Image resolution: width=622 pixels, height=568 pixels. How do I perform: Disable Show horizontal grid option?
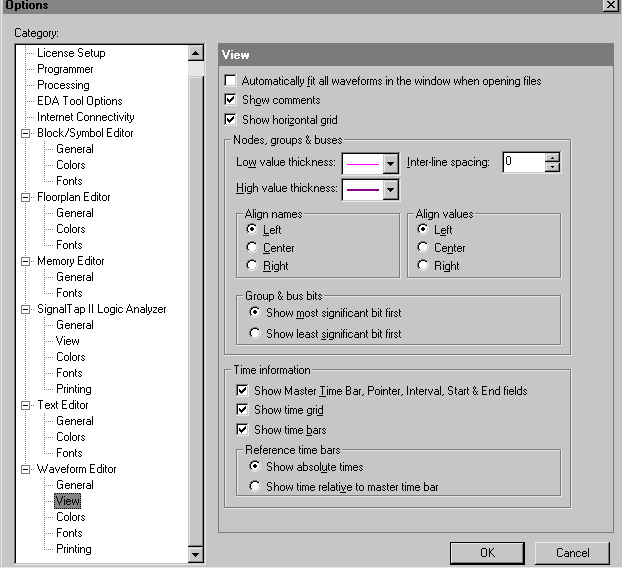[231, 120]
